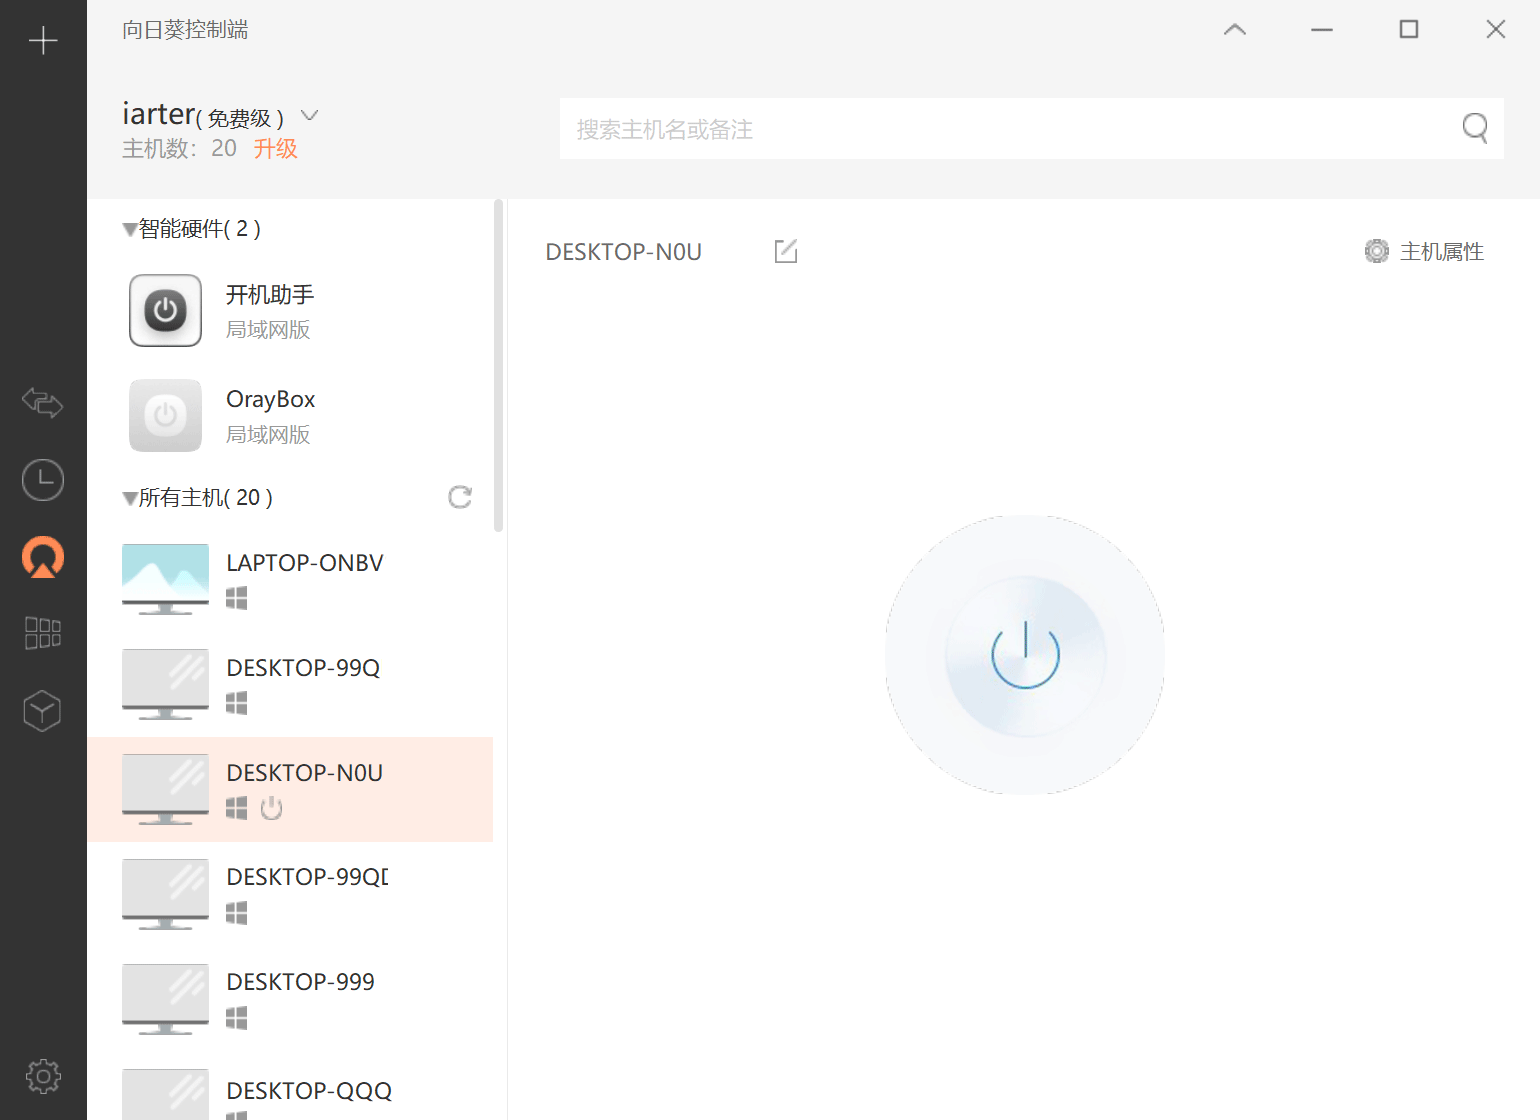
Task: Select the 开机助手 device name
Action: pyautogui.click(x=270, y=295)
